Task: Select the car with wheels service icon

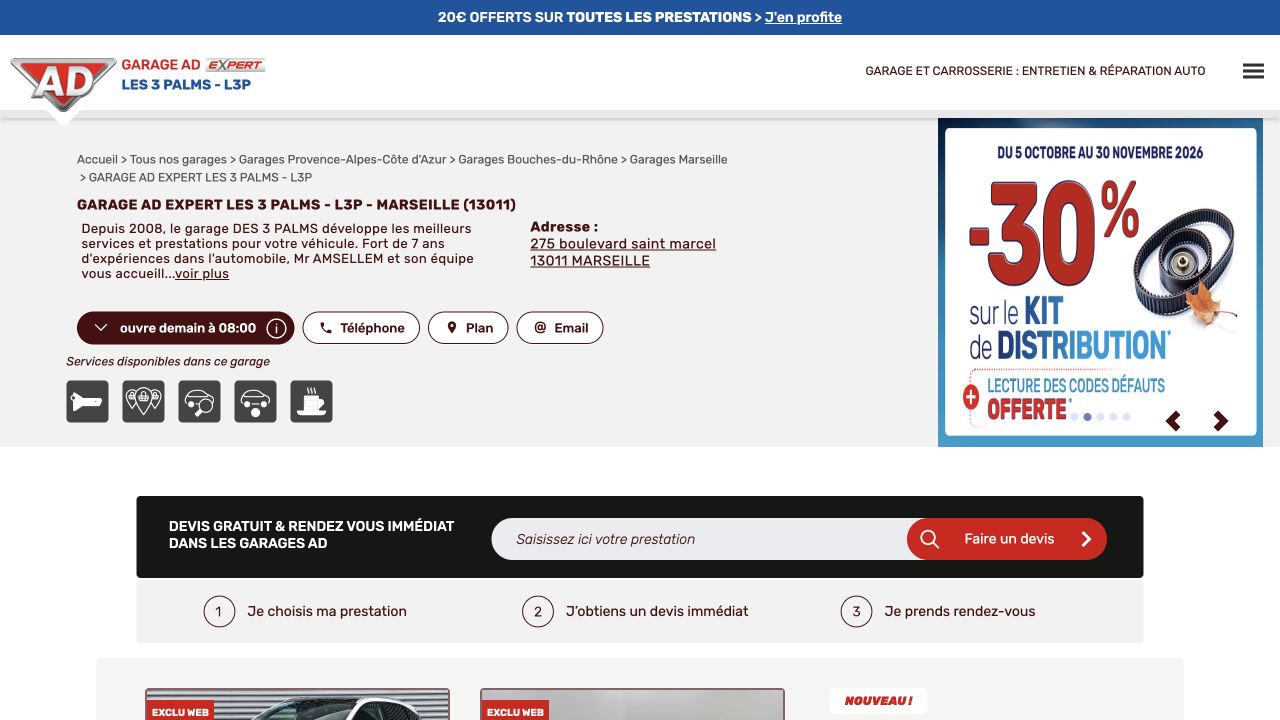Action: pos(256,402)
